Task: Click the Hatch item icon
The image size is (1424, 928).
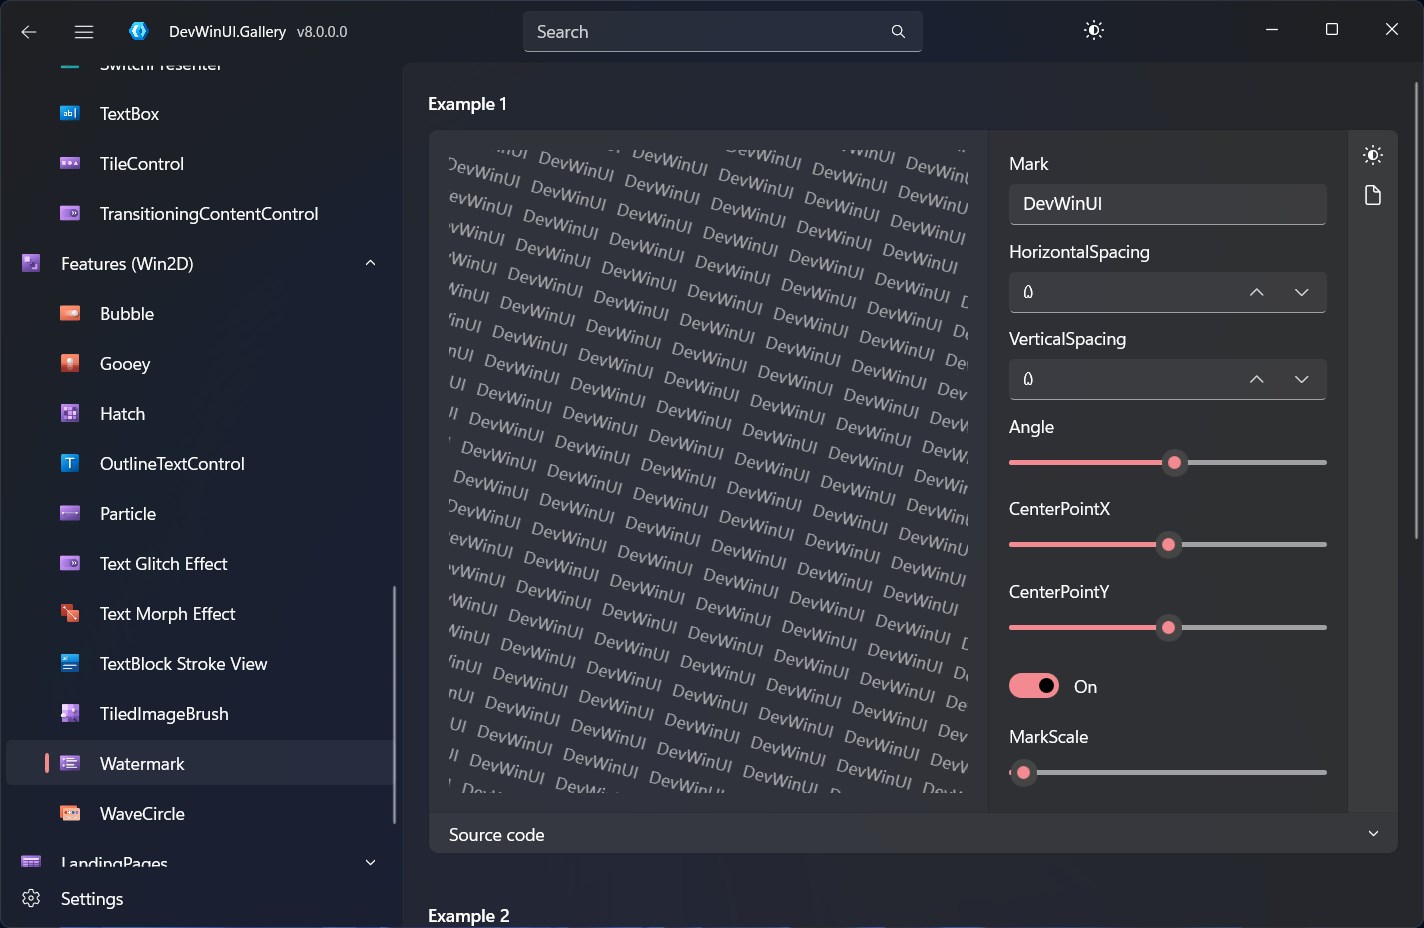Action: tap(70, 414)
